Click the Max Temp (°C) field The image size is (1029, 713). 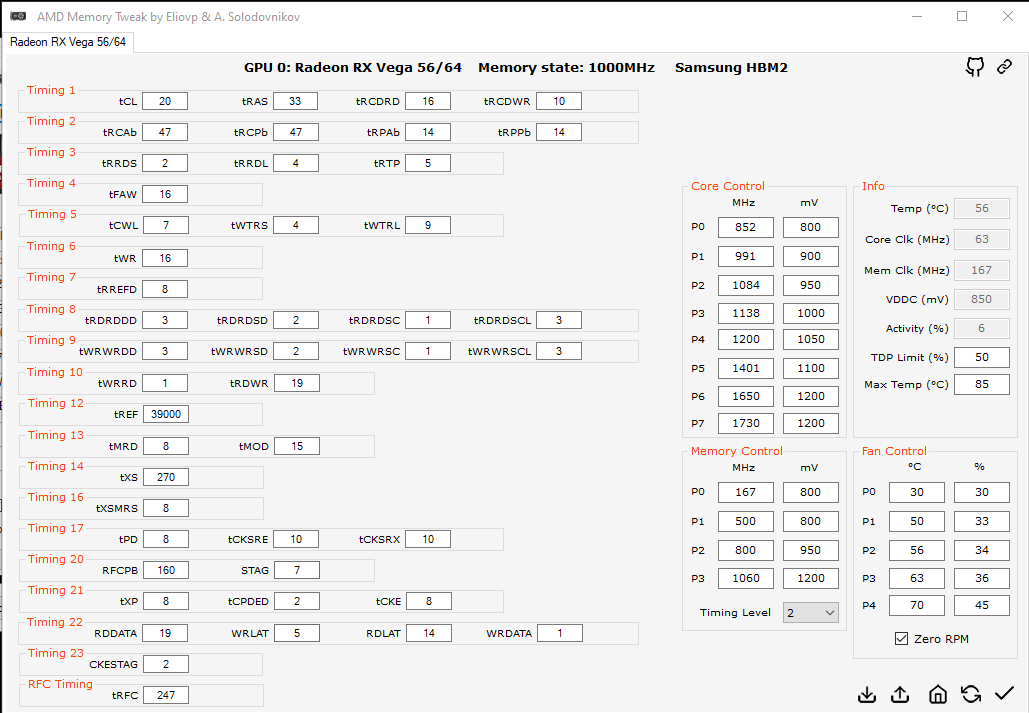click(982, 385)
